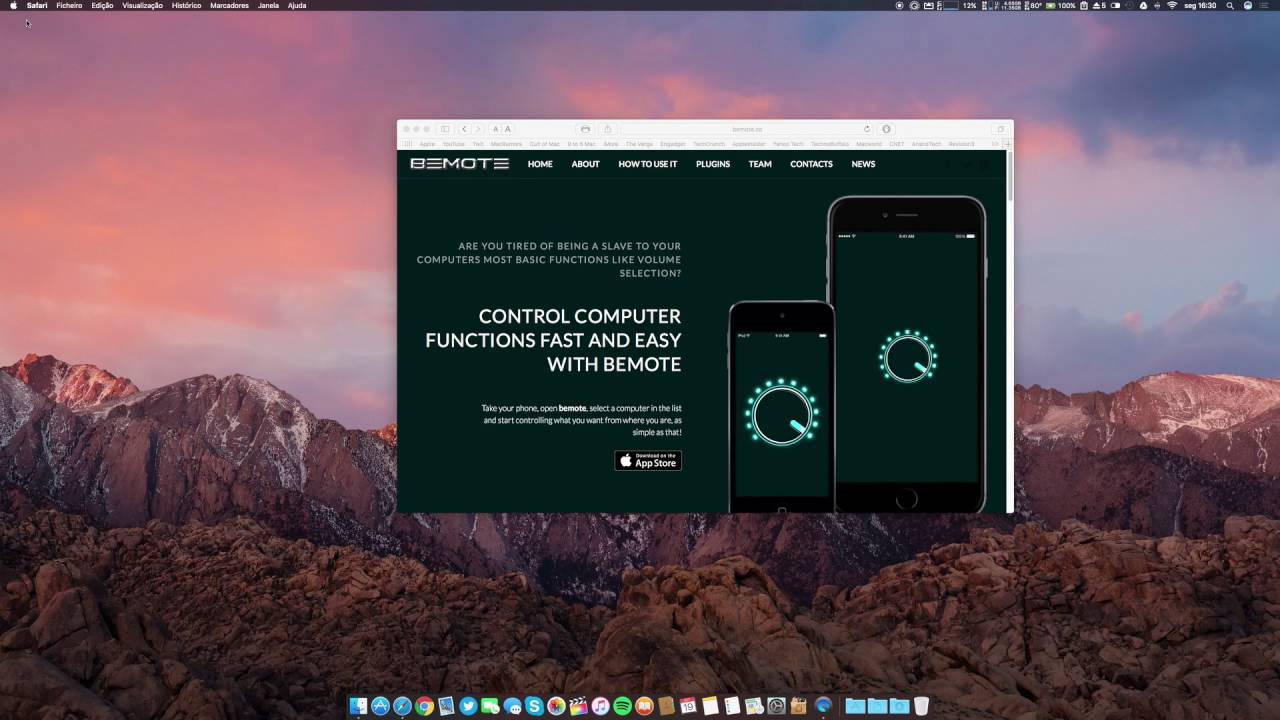
Task: Open the Marcadores menu
Action: pyautogui.click(x=229, y=5)
